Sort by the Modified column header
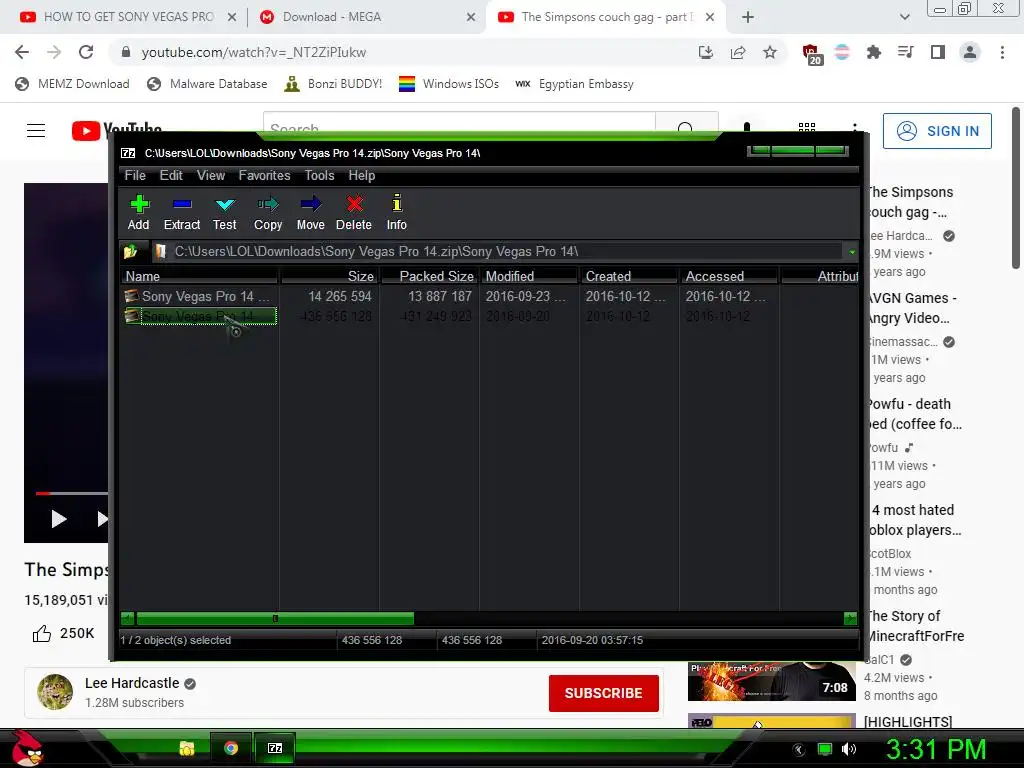This screenshot has width=1024, height=768. [x=530, y=276]
